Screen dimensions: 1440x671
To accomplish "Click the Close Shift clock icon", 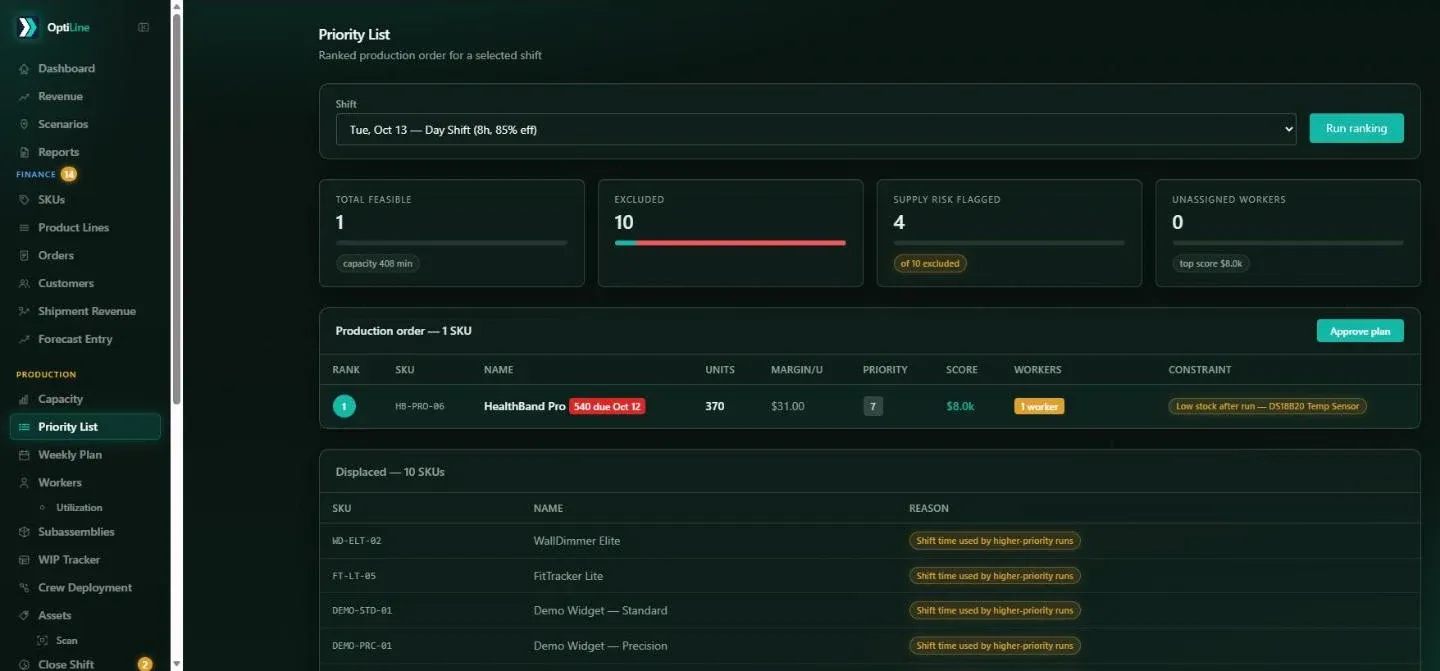I will tap(24, 665).
